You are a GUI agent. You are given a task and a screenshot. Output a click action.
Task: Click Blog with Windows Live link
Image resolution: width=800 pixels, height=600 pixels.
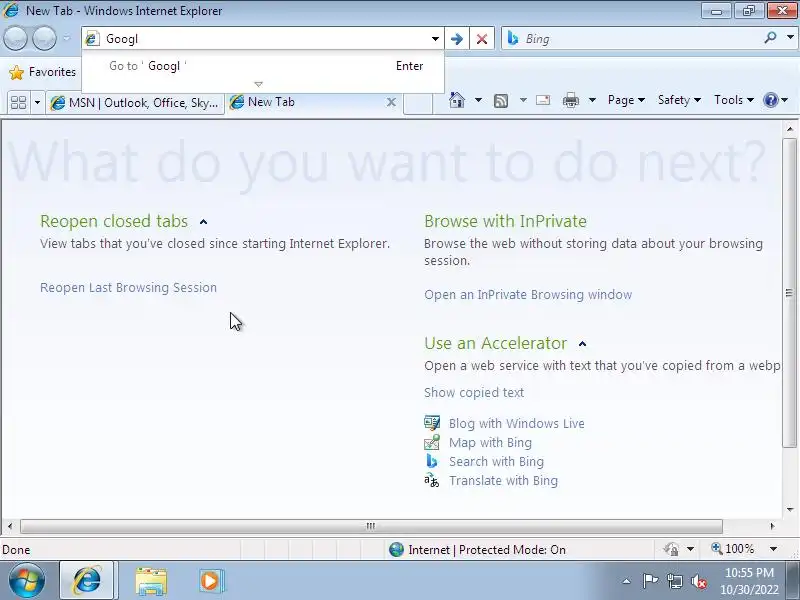coord(517,423)
